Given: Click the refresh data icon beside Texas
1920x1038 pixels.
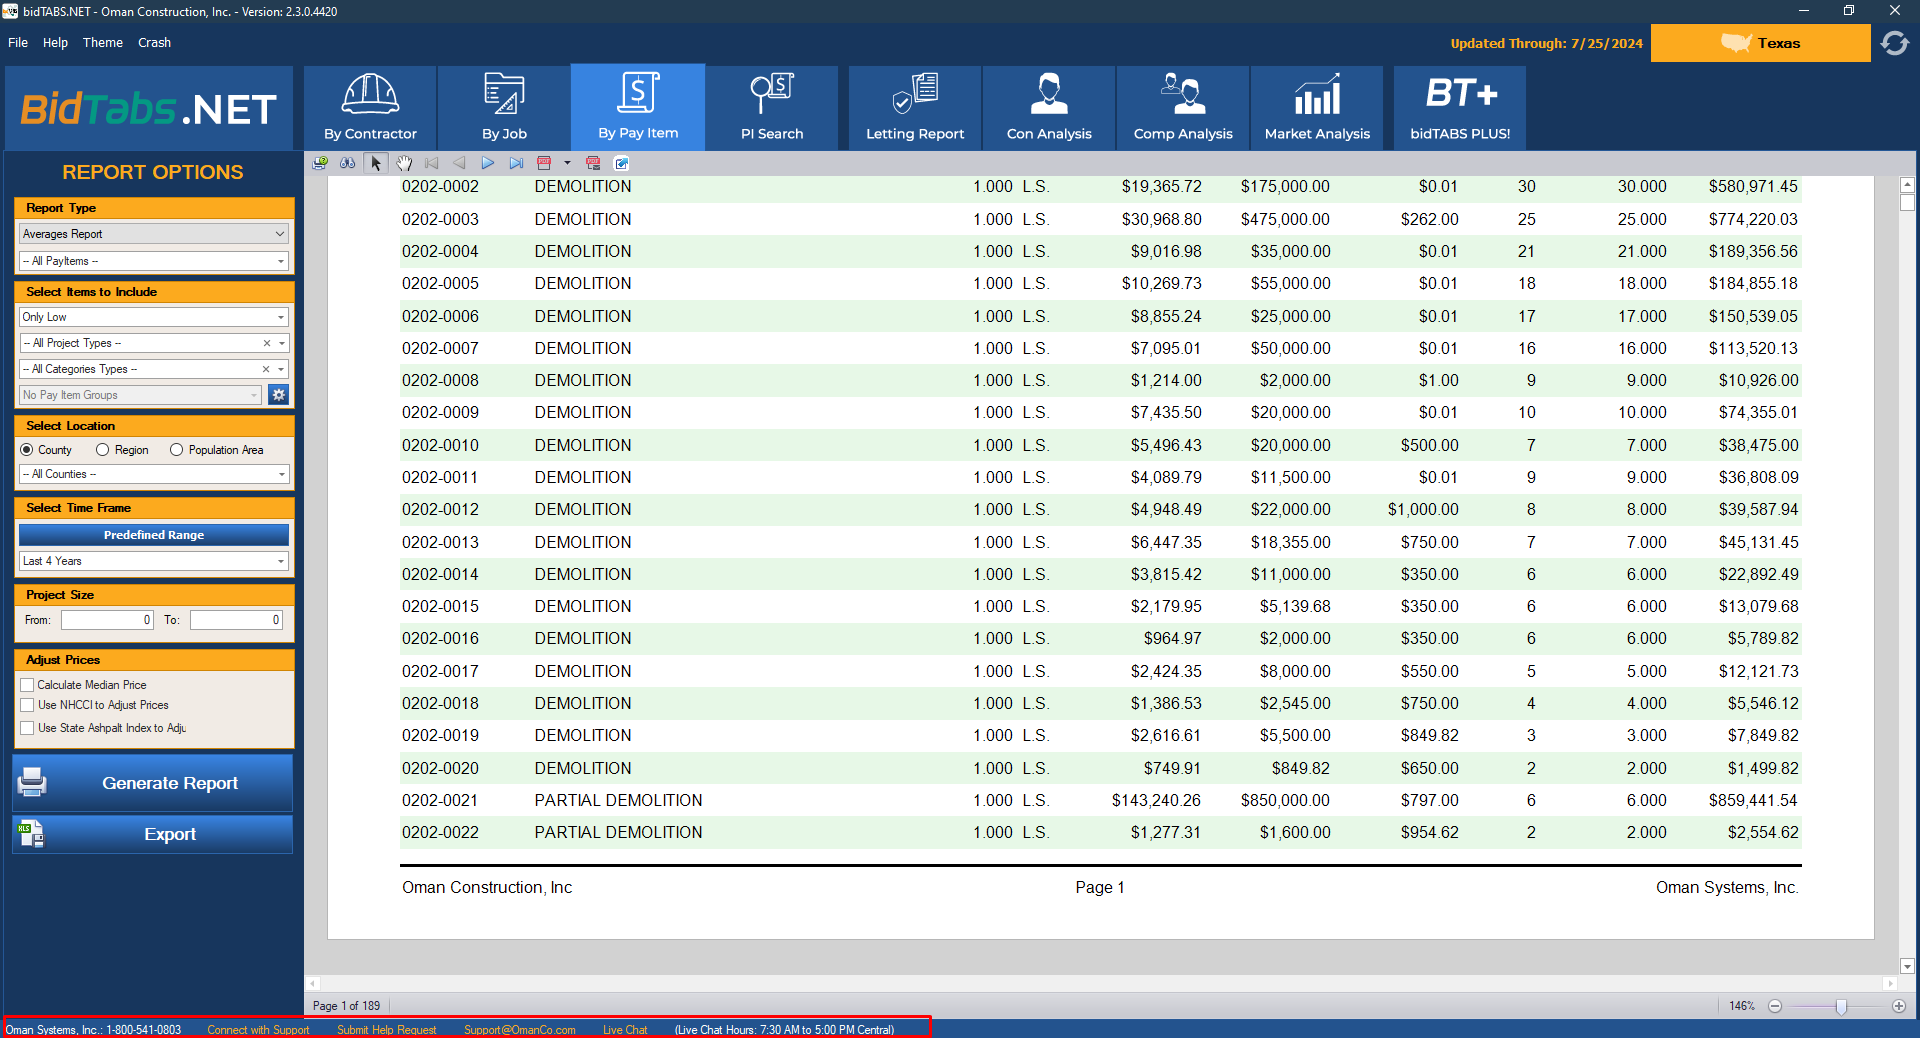Looking at the screenshot, I should [x=1895, y=43].
